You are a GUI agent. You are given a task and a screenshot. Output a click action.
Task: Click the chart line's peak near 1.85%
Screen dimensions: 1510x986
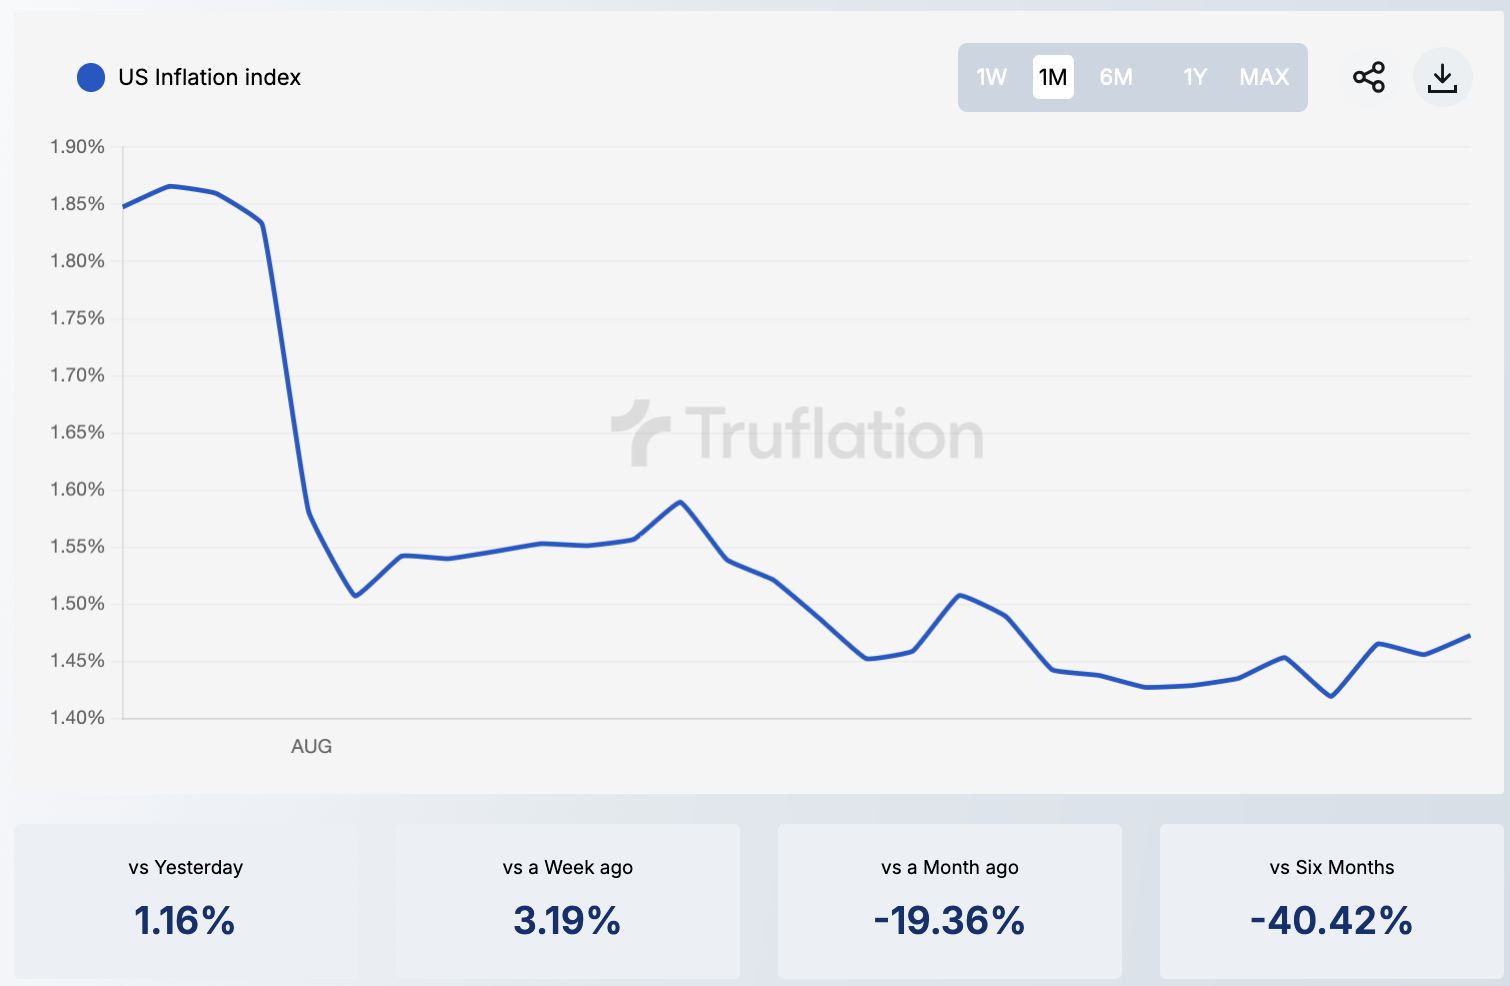click(x=170, y=186)
